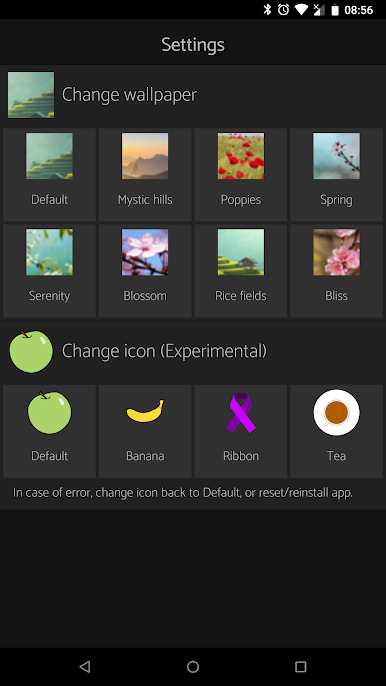Image resolution: width=386 pixels, height=686 pixels.
Task: Choose the Mystic hills wallpaper
Action: click(x=145, y=175)
